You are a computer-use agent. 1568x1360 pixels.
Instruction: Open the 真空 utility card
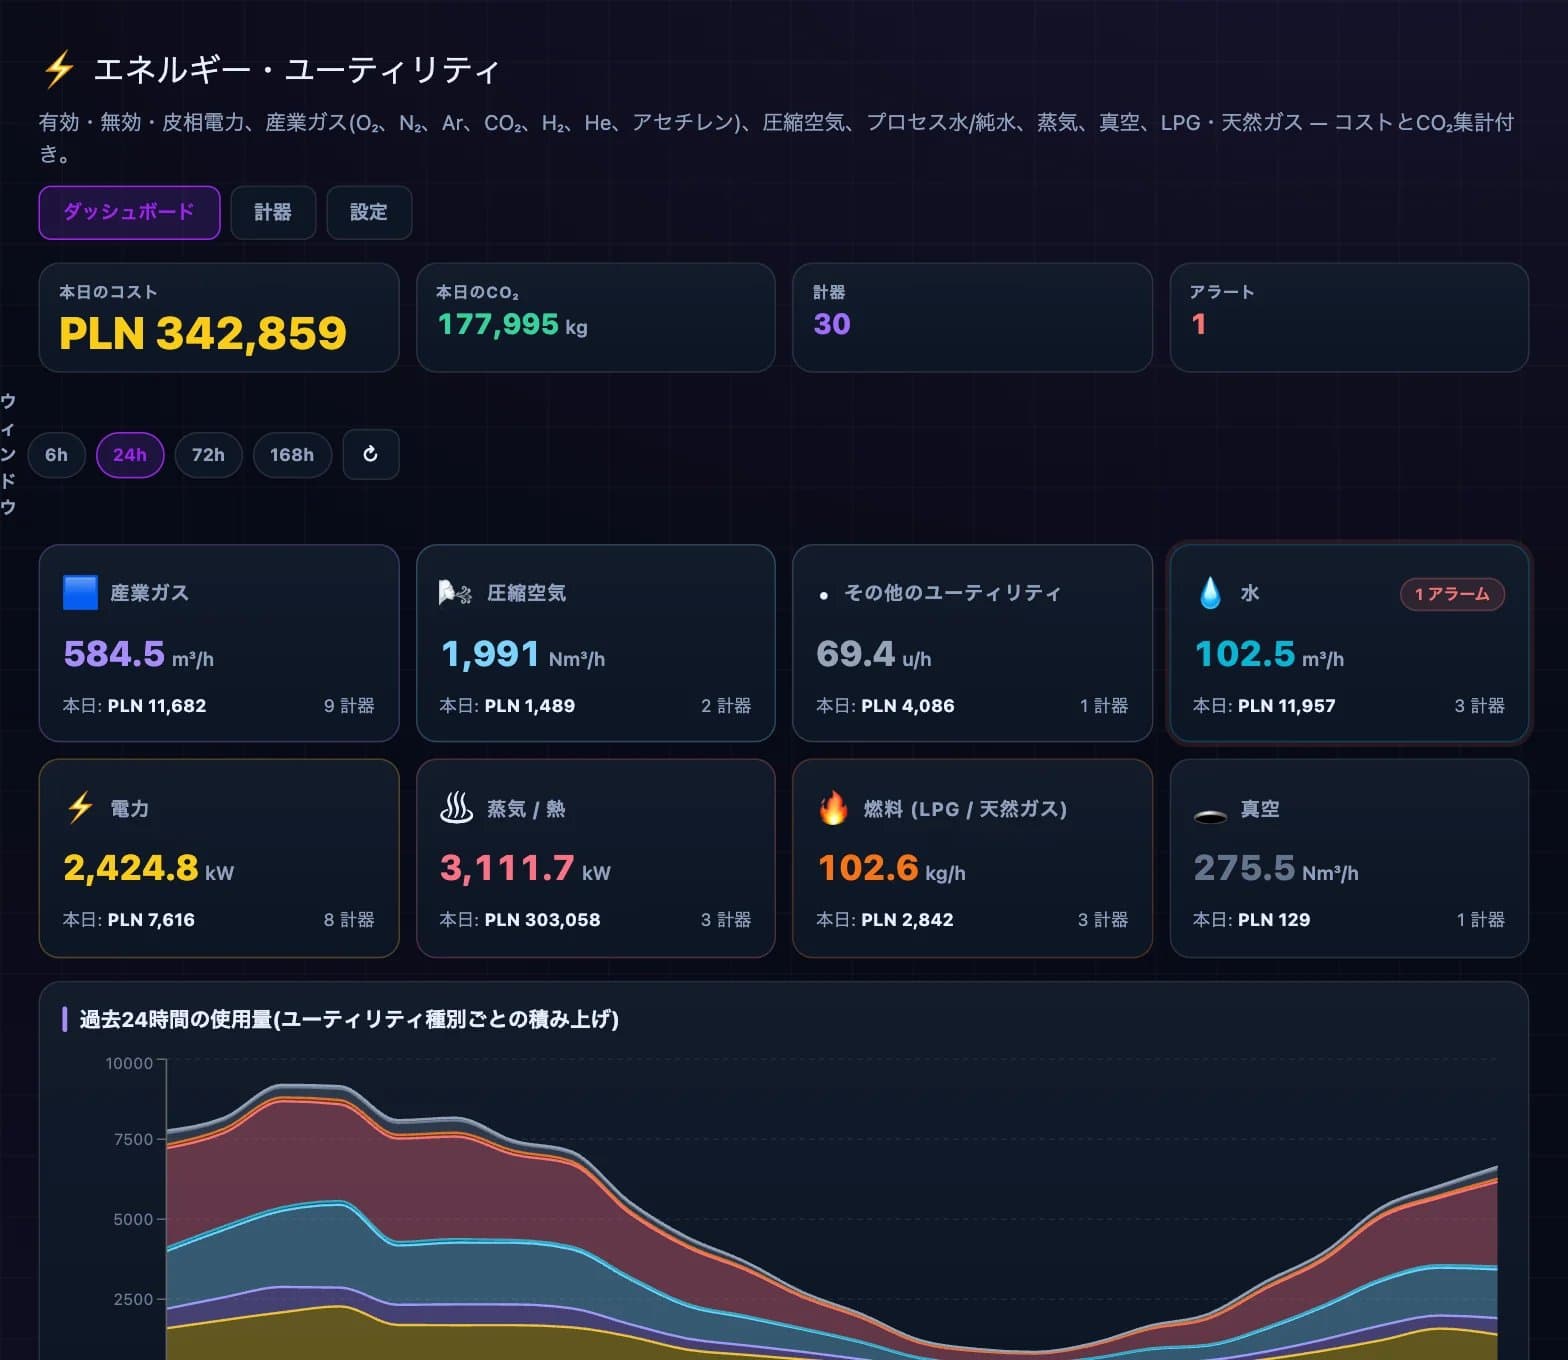click(1349, 858)
